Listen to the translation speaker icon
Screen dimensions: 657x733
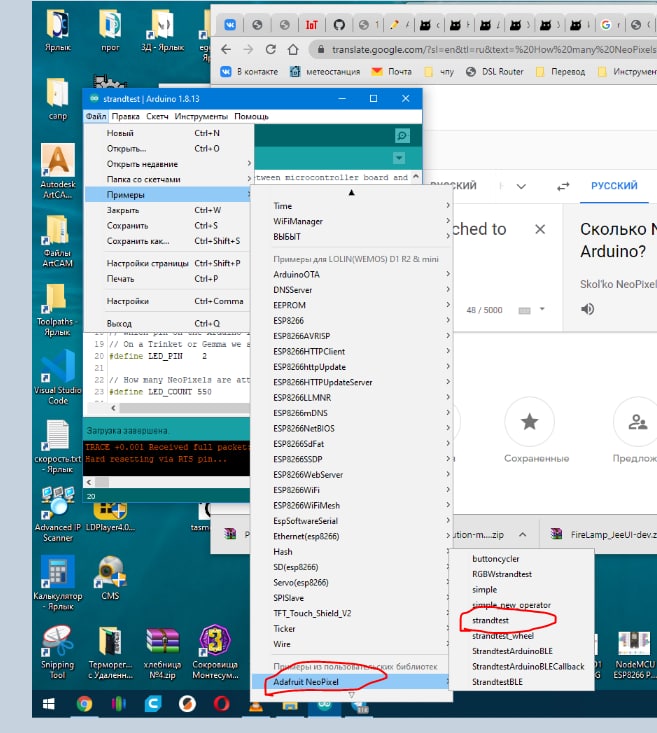coord(587,309)
